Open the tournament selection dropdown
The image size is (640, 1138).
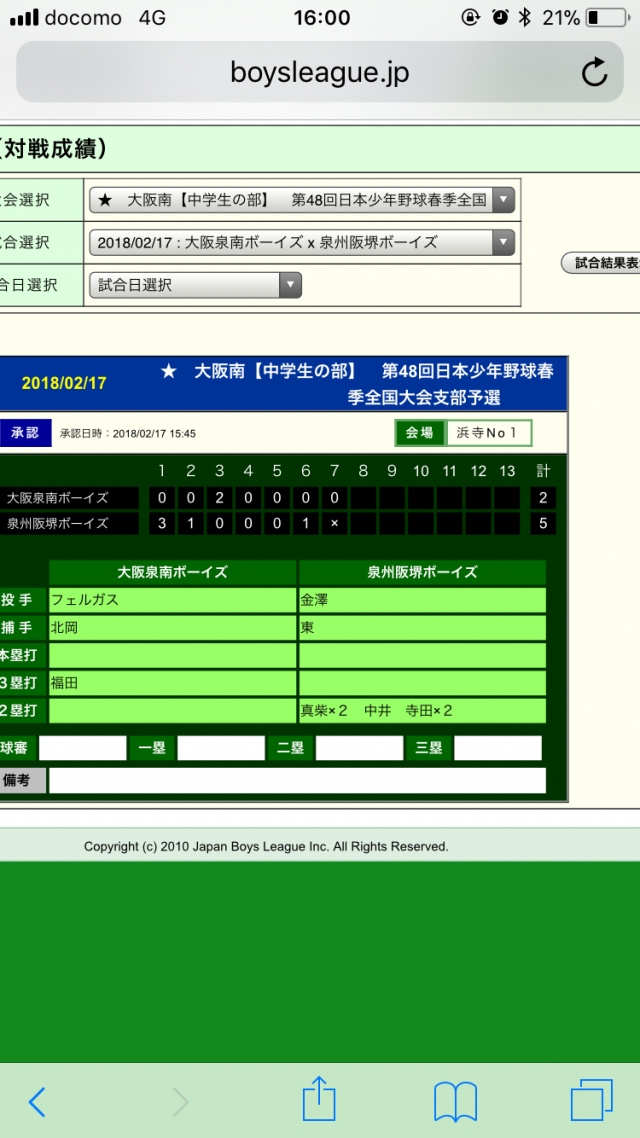click(x=302, y=200)
